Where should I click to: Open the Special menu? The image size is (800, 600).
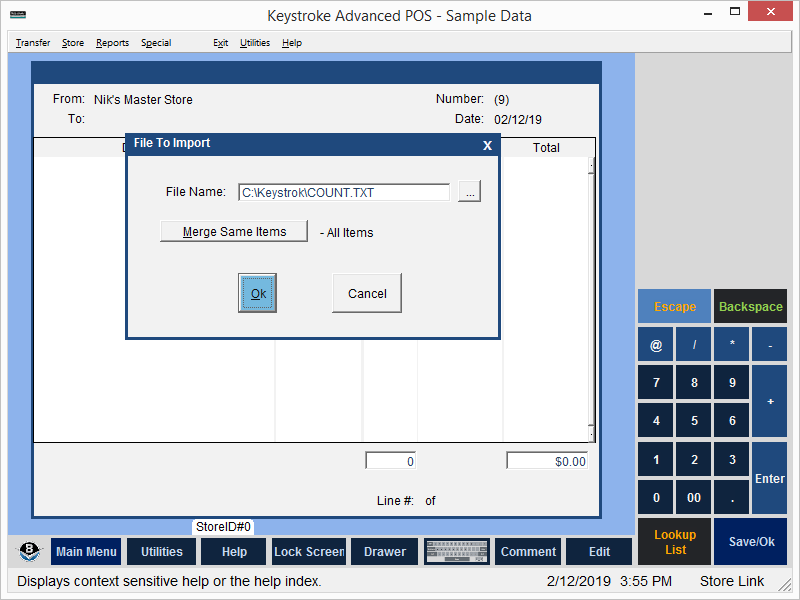156,43
